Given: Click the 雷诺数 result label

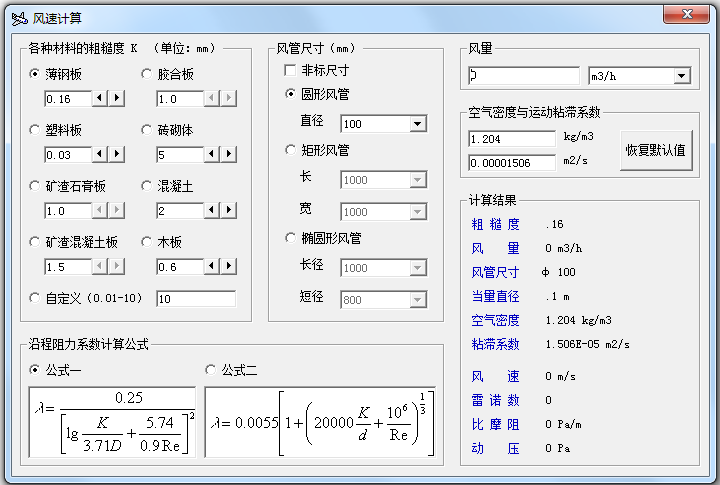Looking at the screenshot, I should tap(495, 400).
